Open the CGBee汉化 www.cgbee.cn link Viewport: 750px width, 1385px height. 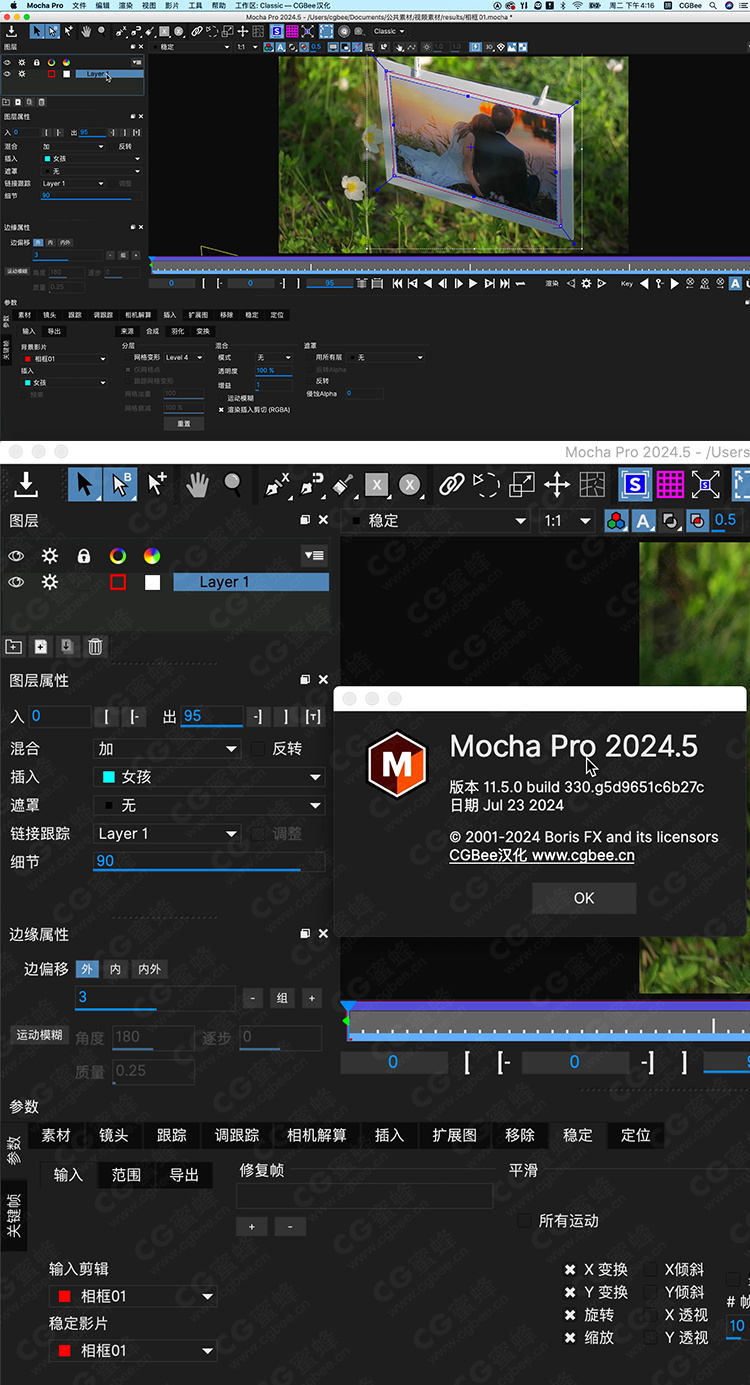(542, 856)
